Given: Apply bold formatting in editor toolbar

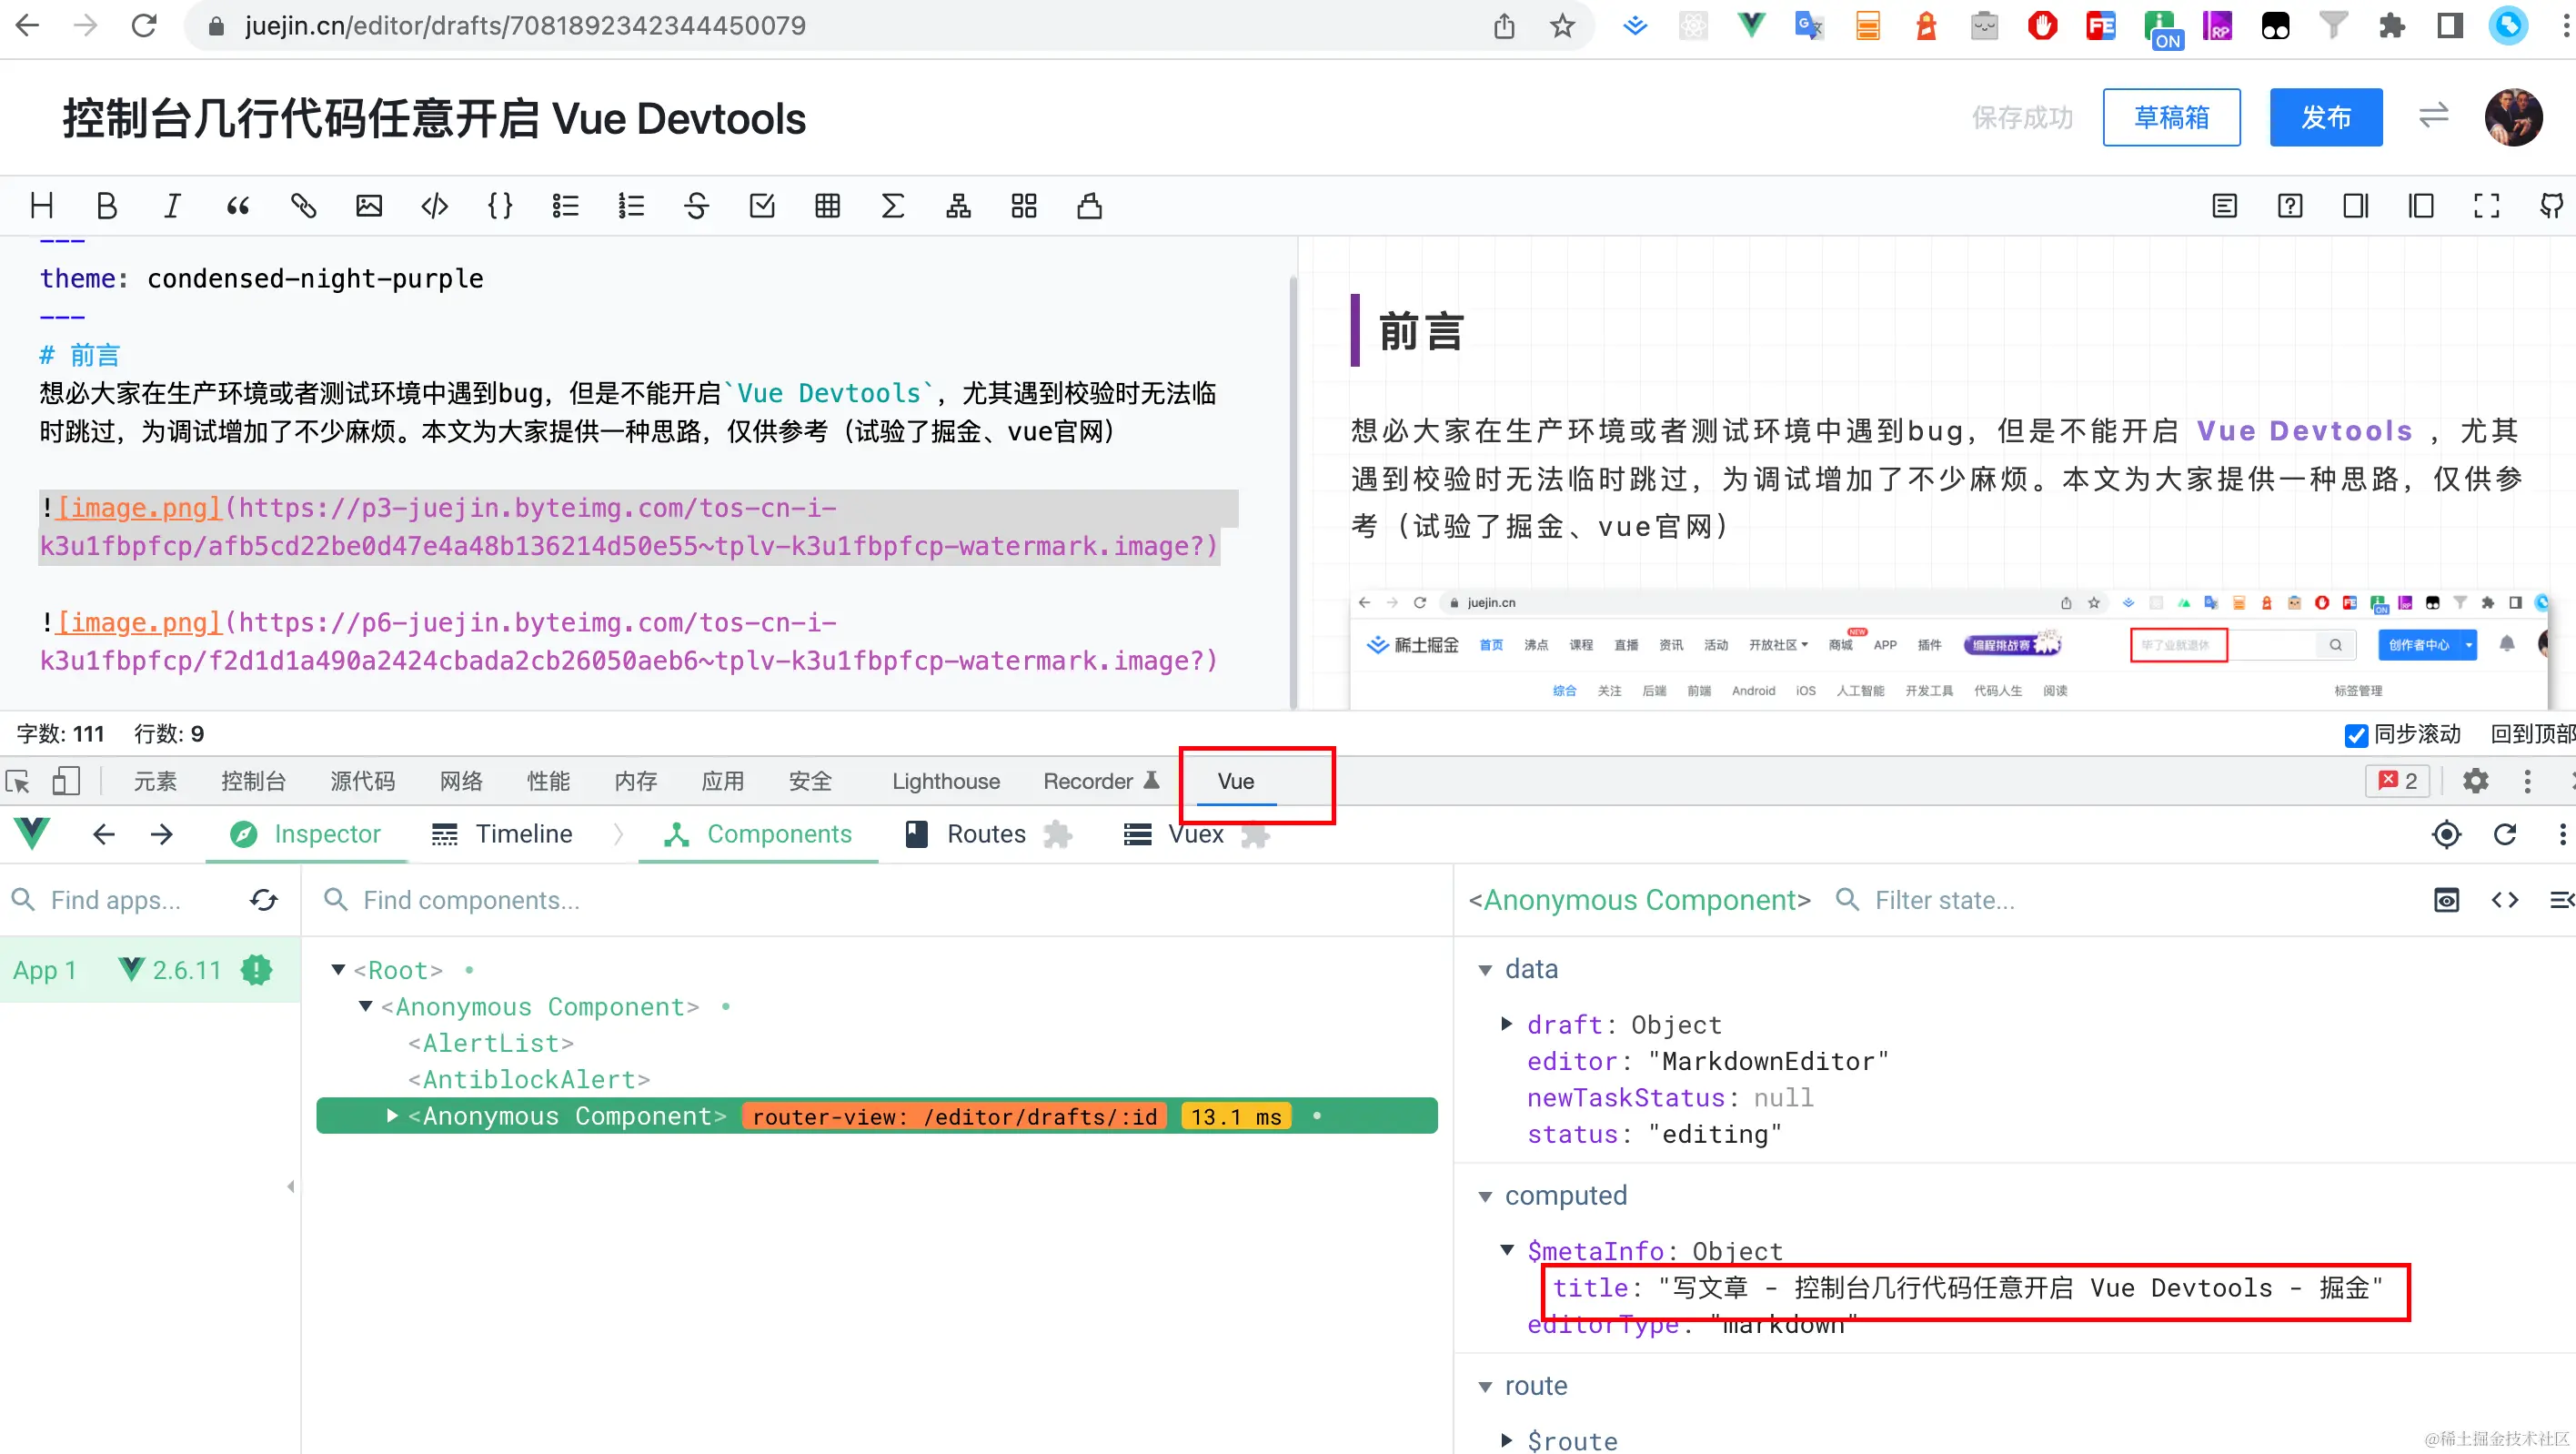Looking at the screenshot, I should click(x=107, y=206).
